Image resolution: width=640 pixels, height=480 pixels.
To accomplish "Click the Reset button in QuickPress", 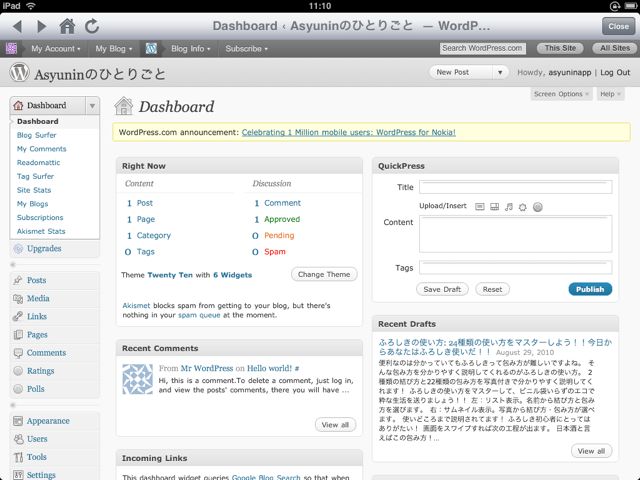I will pyautogui.click(x=492, y=289).
